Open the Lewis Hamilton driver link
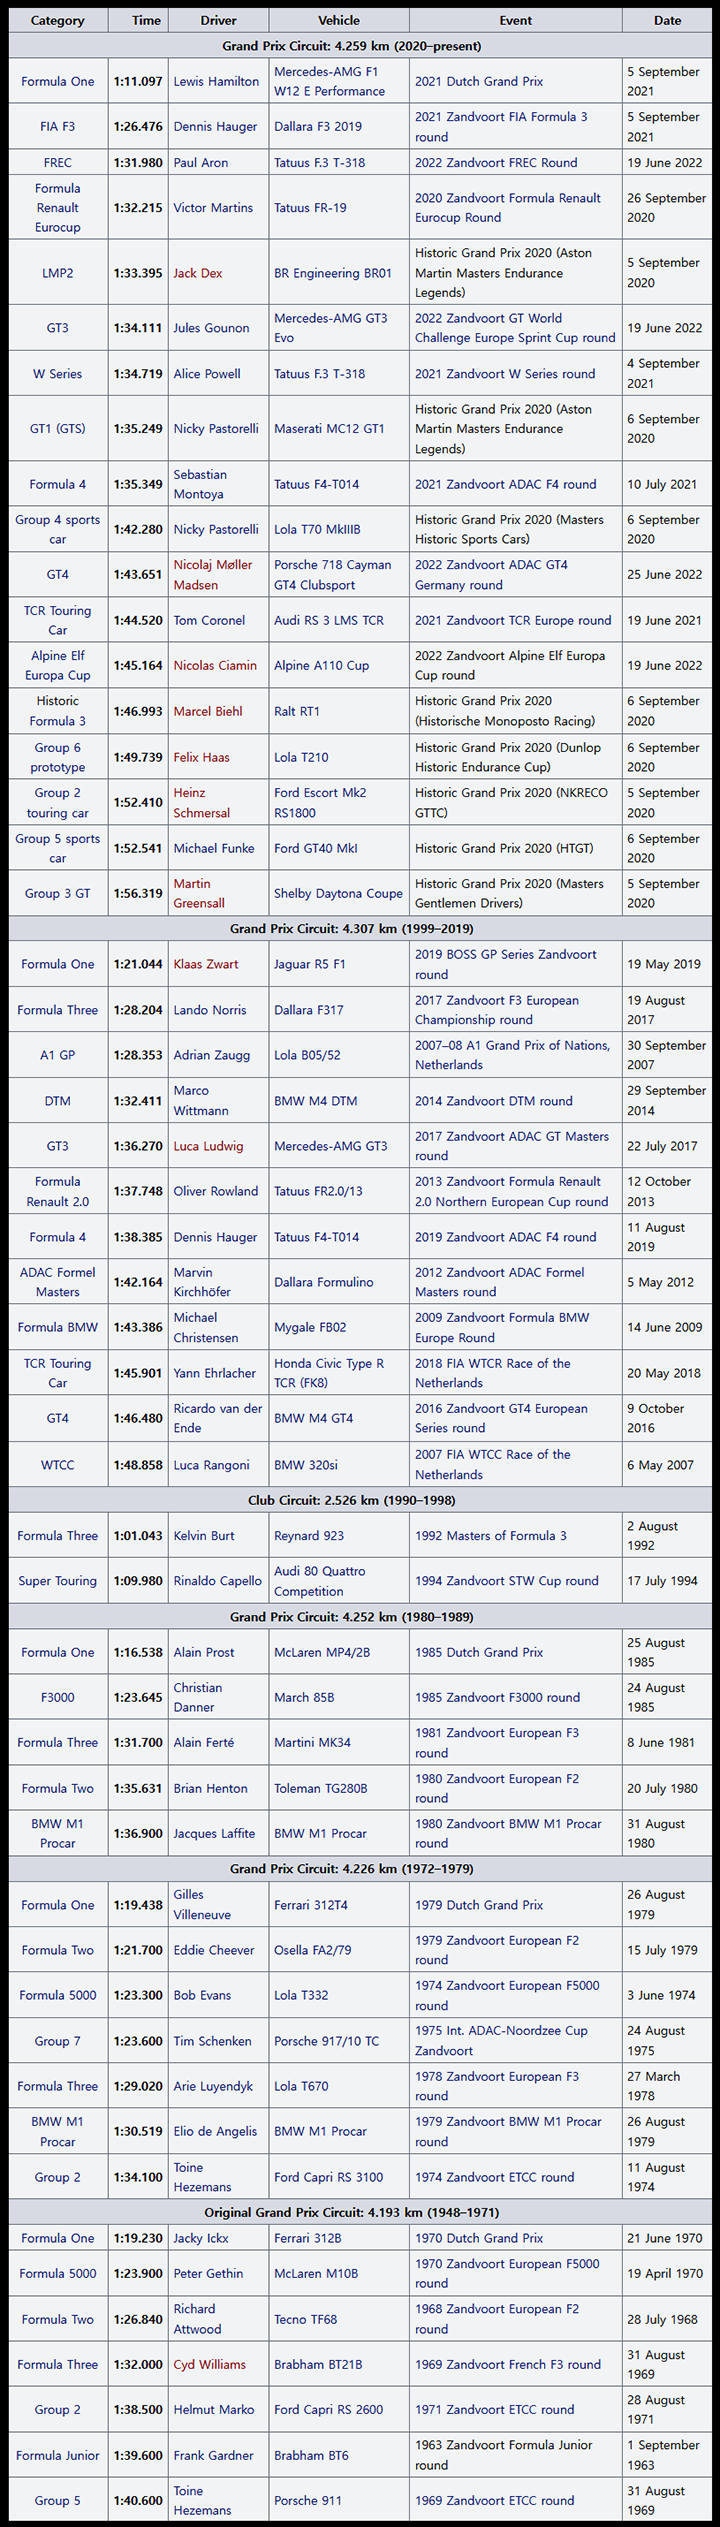 tap(216, 82)
